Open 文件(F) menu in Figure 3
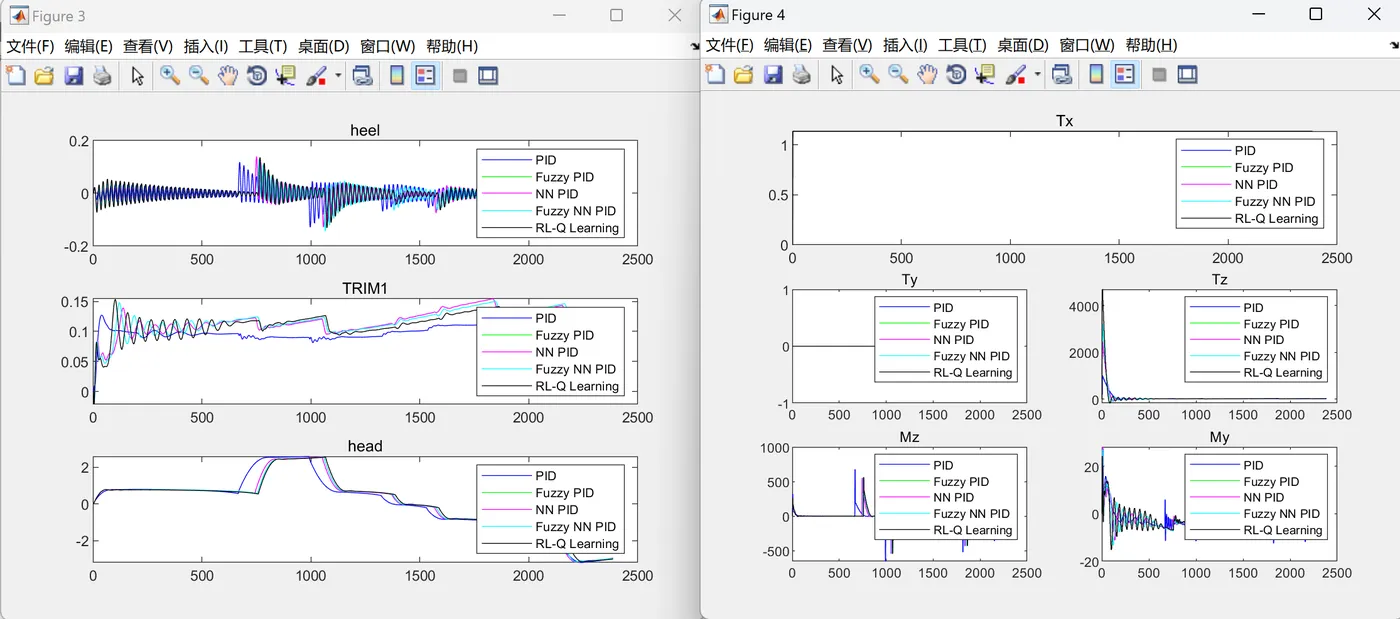 30,46
